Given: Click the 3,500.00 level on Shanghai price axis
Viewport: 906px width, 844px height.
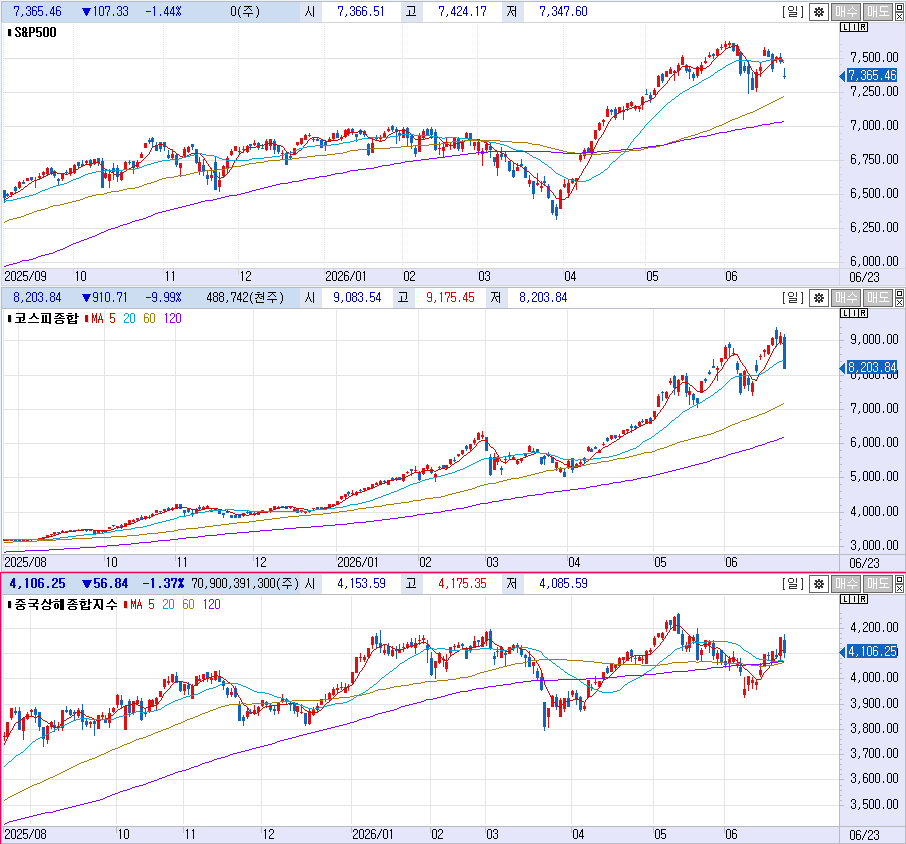Looking at the screenshot, I should pos(874,804).
